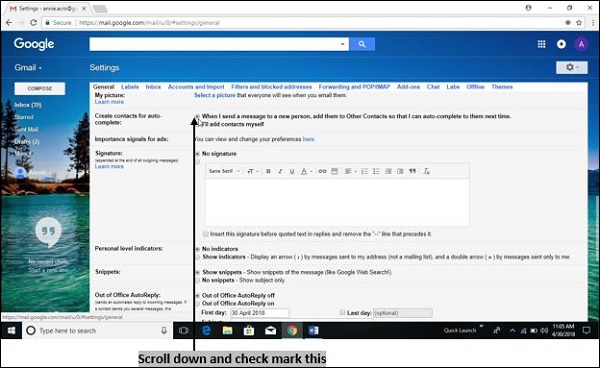This screenshot has width=600, height=368.
Task: Switch to the Labels settings tab
Action: (130, 87)
